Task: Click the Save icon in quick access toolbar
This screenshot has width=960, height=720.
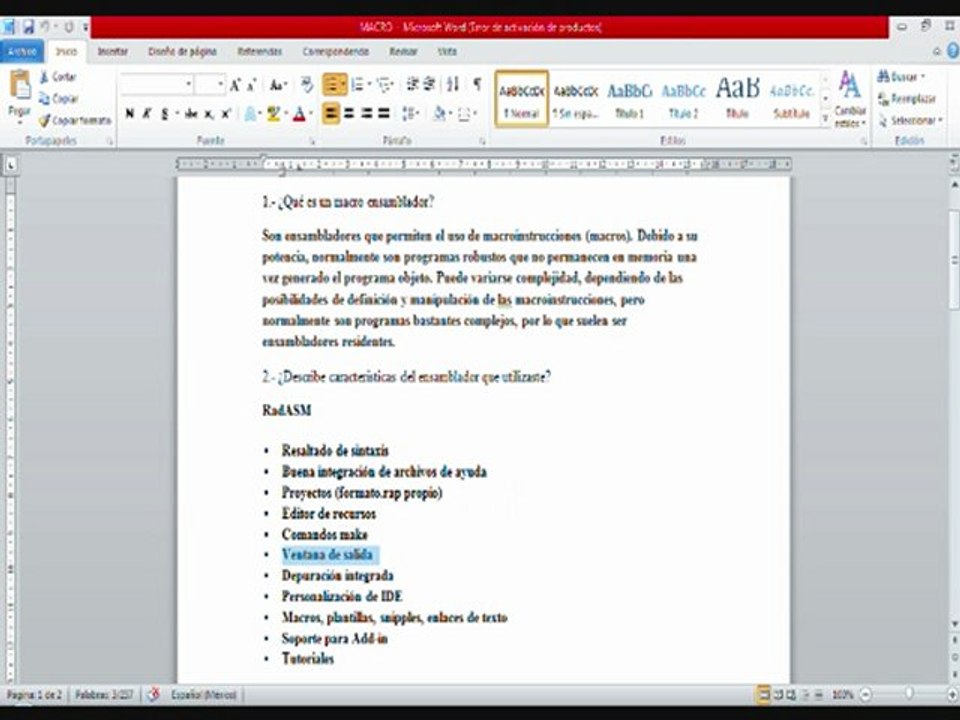Action: (x=28, y=27)
